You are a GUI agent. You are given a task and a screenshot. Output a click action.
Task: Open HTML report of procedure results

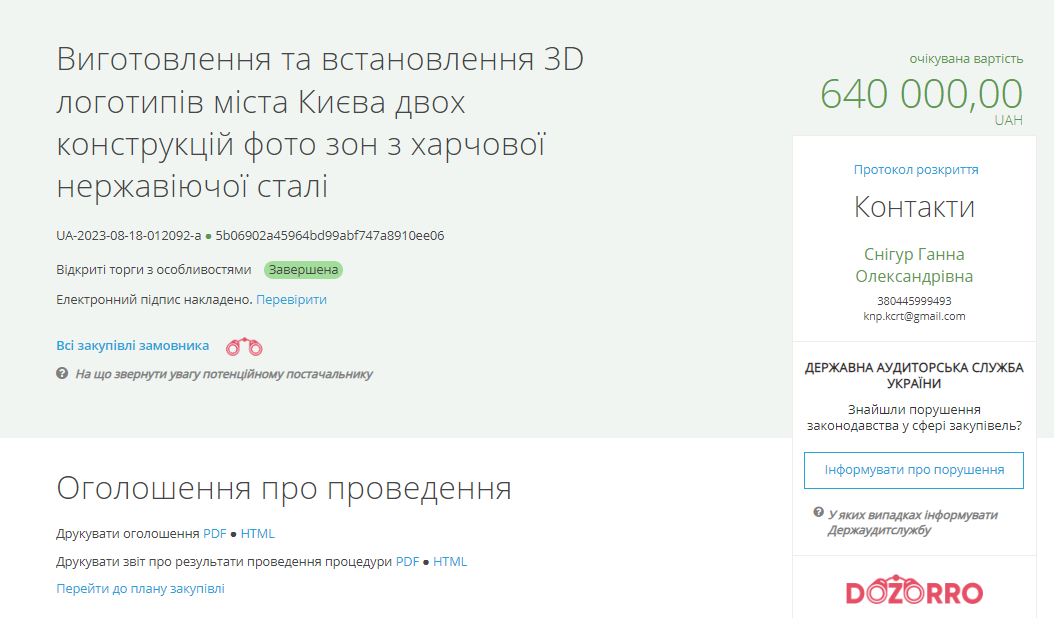(x=450, y=562)
